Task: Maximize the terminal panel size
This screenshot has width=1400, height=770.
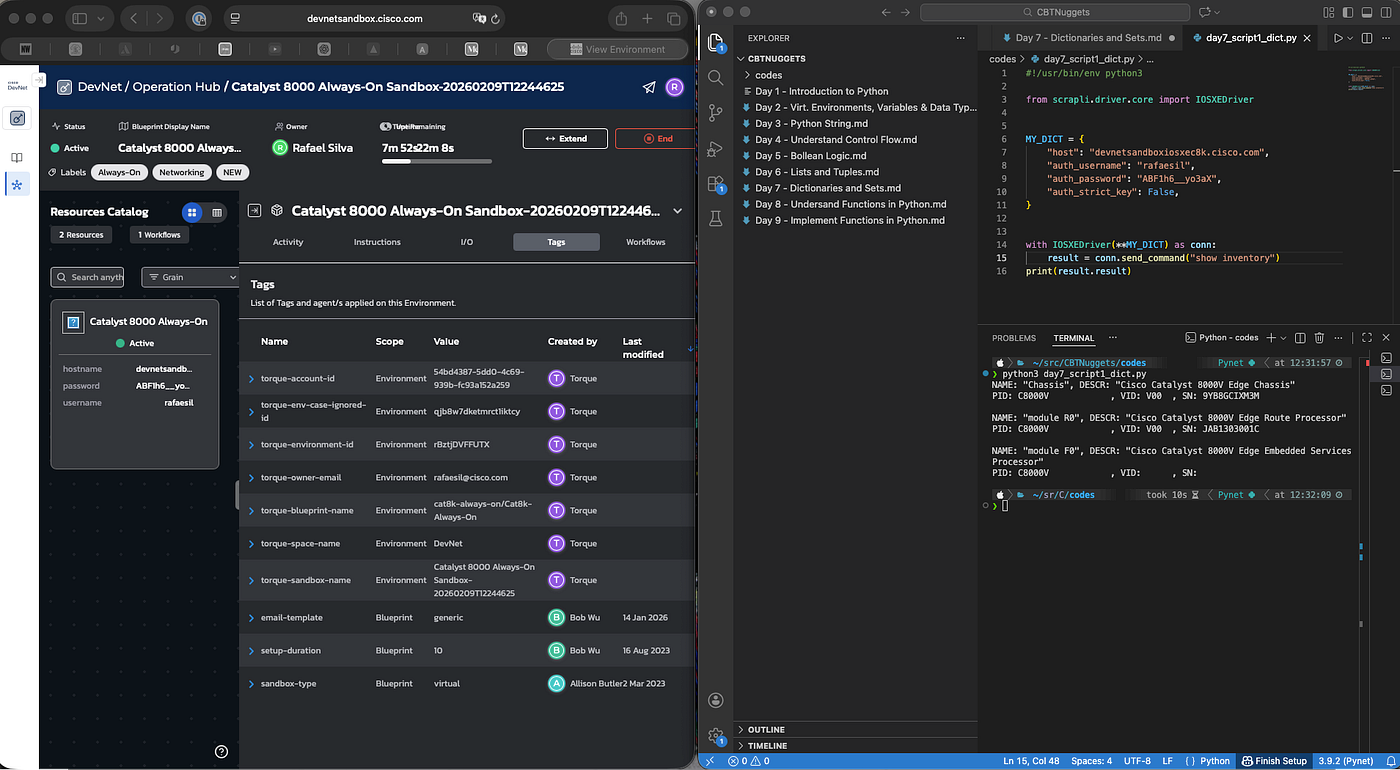Action: (x=1367, y=338)
